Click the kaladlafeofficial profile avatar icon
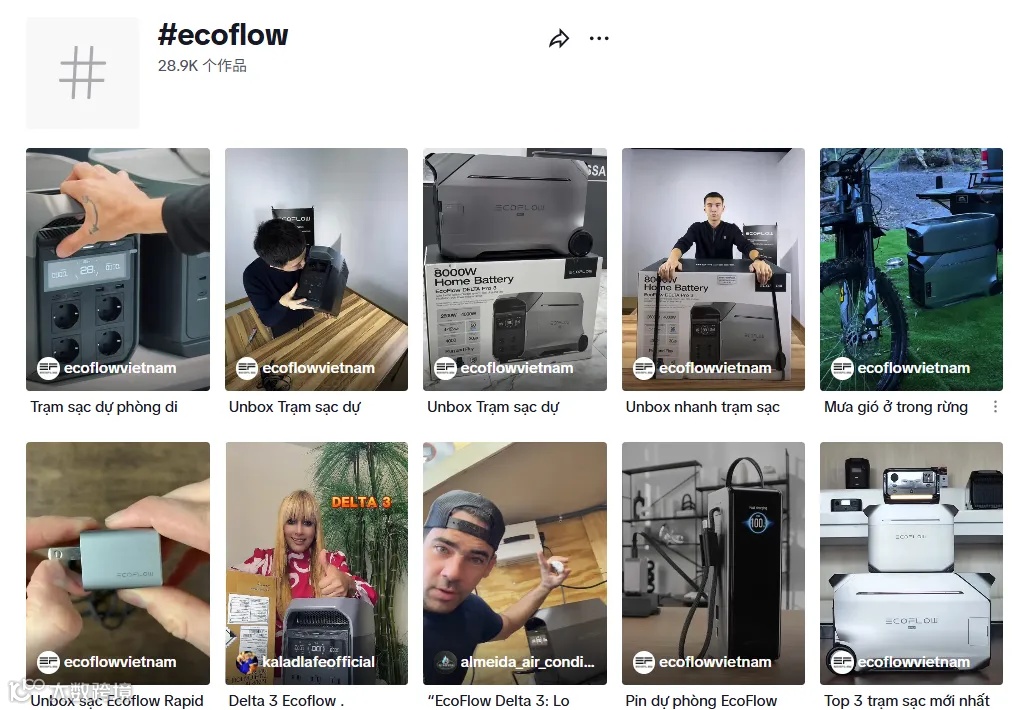 246,662
